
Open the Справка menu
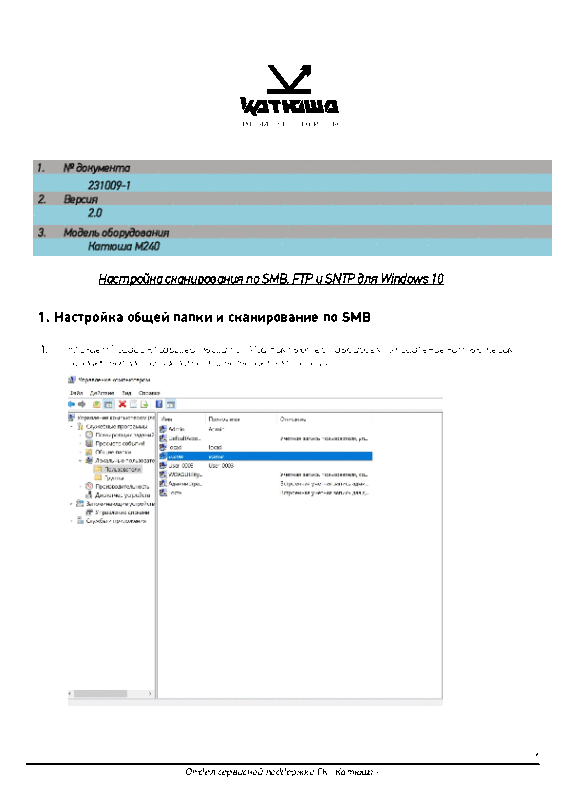(150, 393)
